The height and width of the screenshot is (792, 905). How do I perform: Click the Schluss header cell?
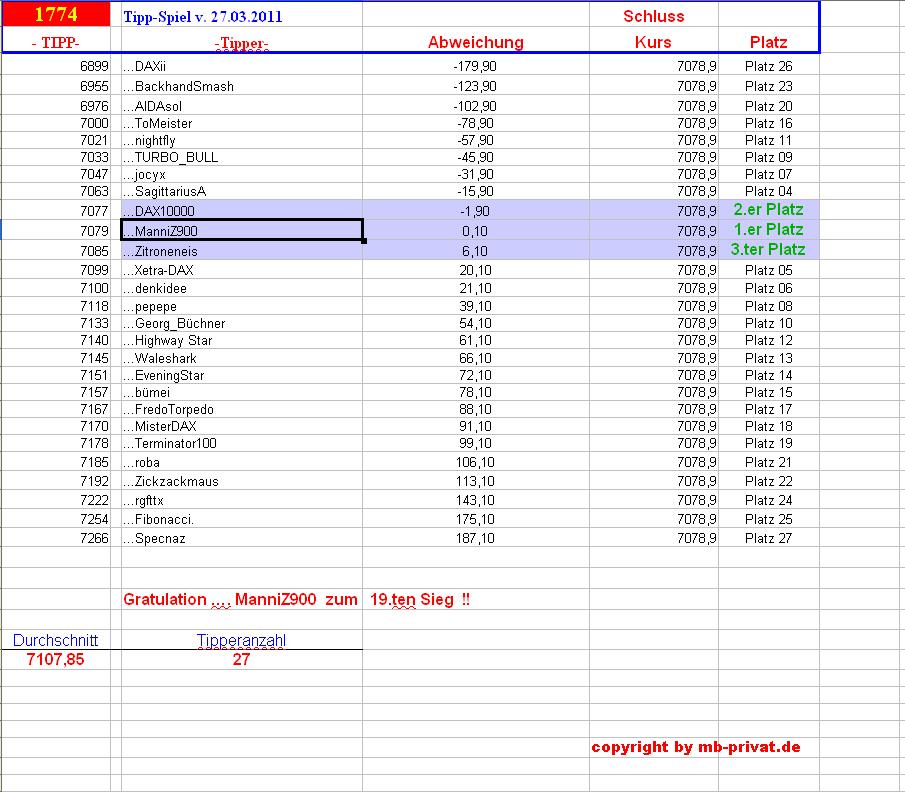click(x=653, y=16)
